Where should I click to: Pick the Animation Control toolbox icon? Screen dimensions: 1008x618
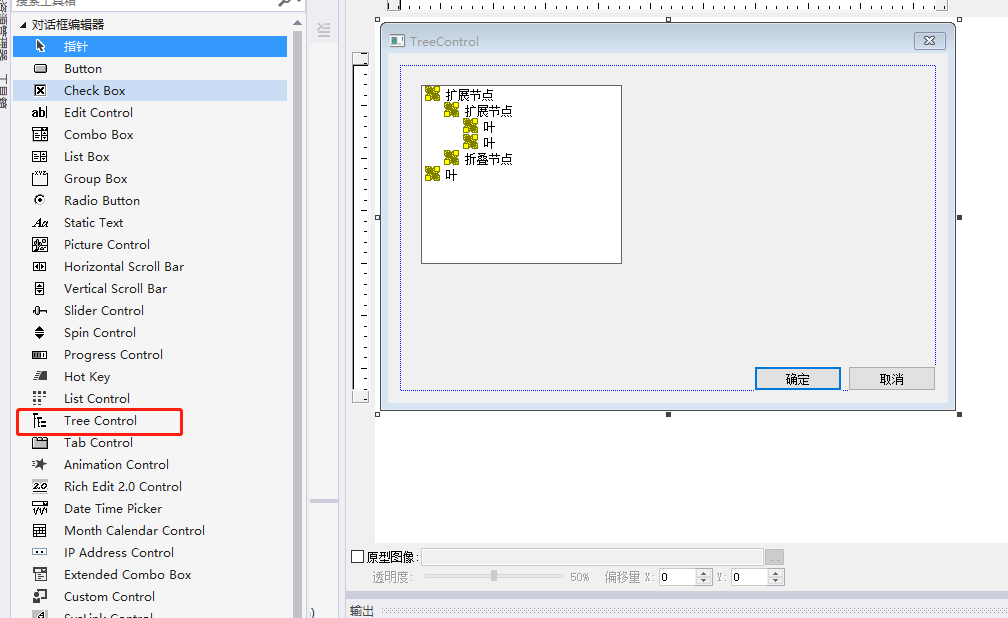[40, 464]
